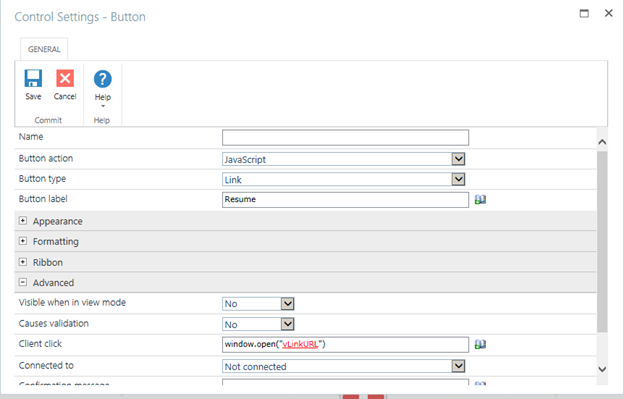Open the Help menu icon

click(x=103, y=79)
